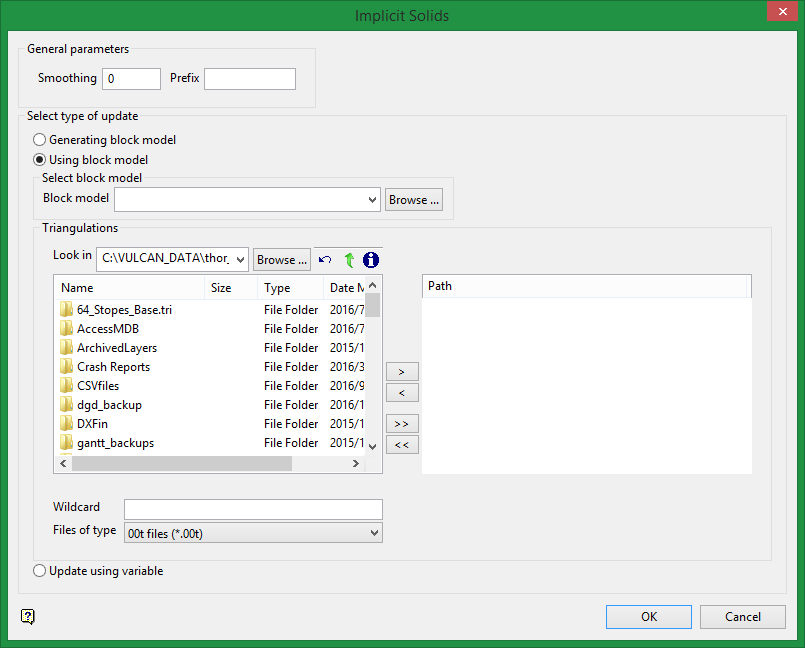This screenshot has height=648, width=805.
Task: Enable Update using variable option
Action: 40,571
